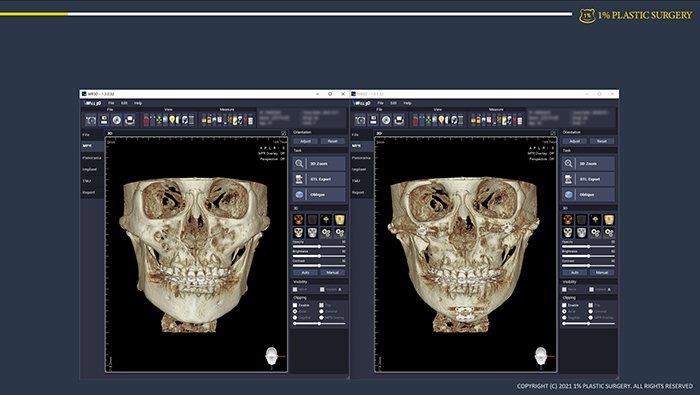Viewport: 700px width, 395px height.
Task: Click the red rotate View icon in left window
Action: click(x=146, y=120)
